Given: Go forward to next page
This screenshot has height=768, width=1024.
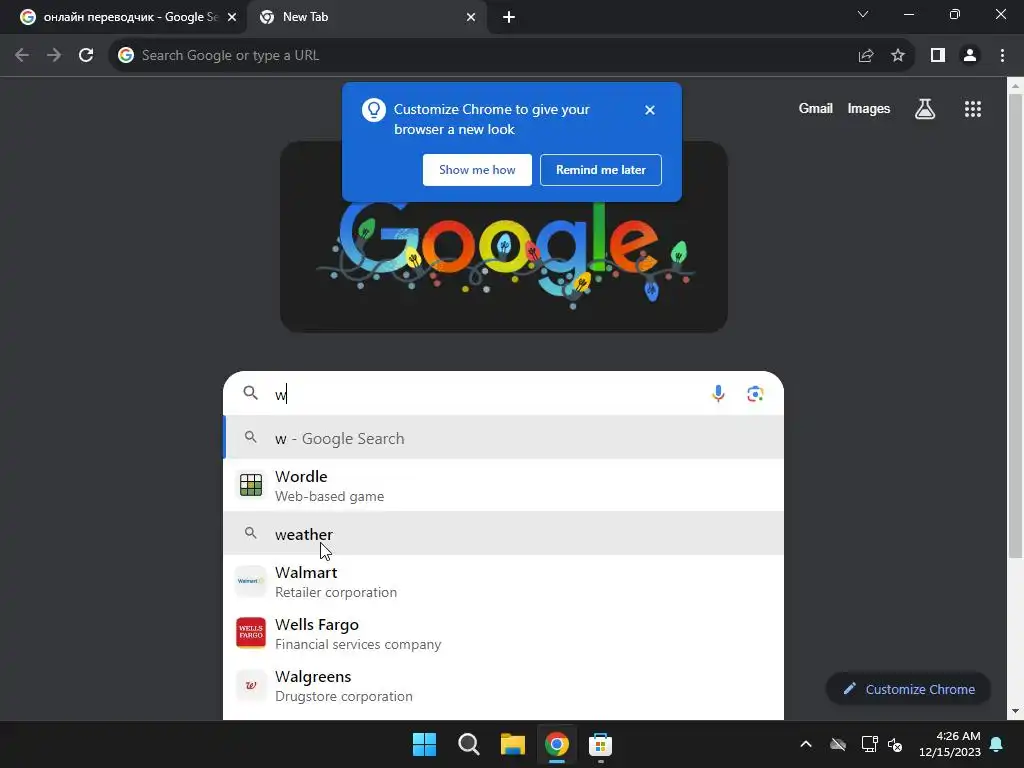Looking at the screenshot, I should (x=54, y=56).
